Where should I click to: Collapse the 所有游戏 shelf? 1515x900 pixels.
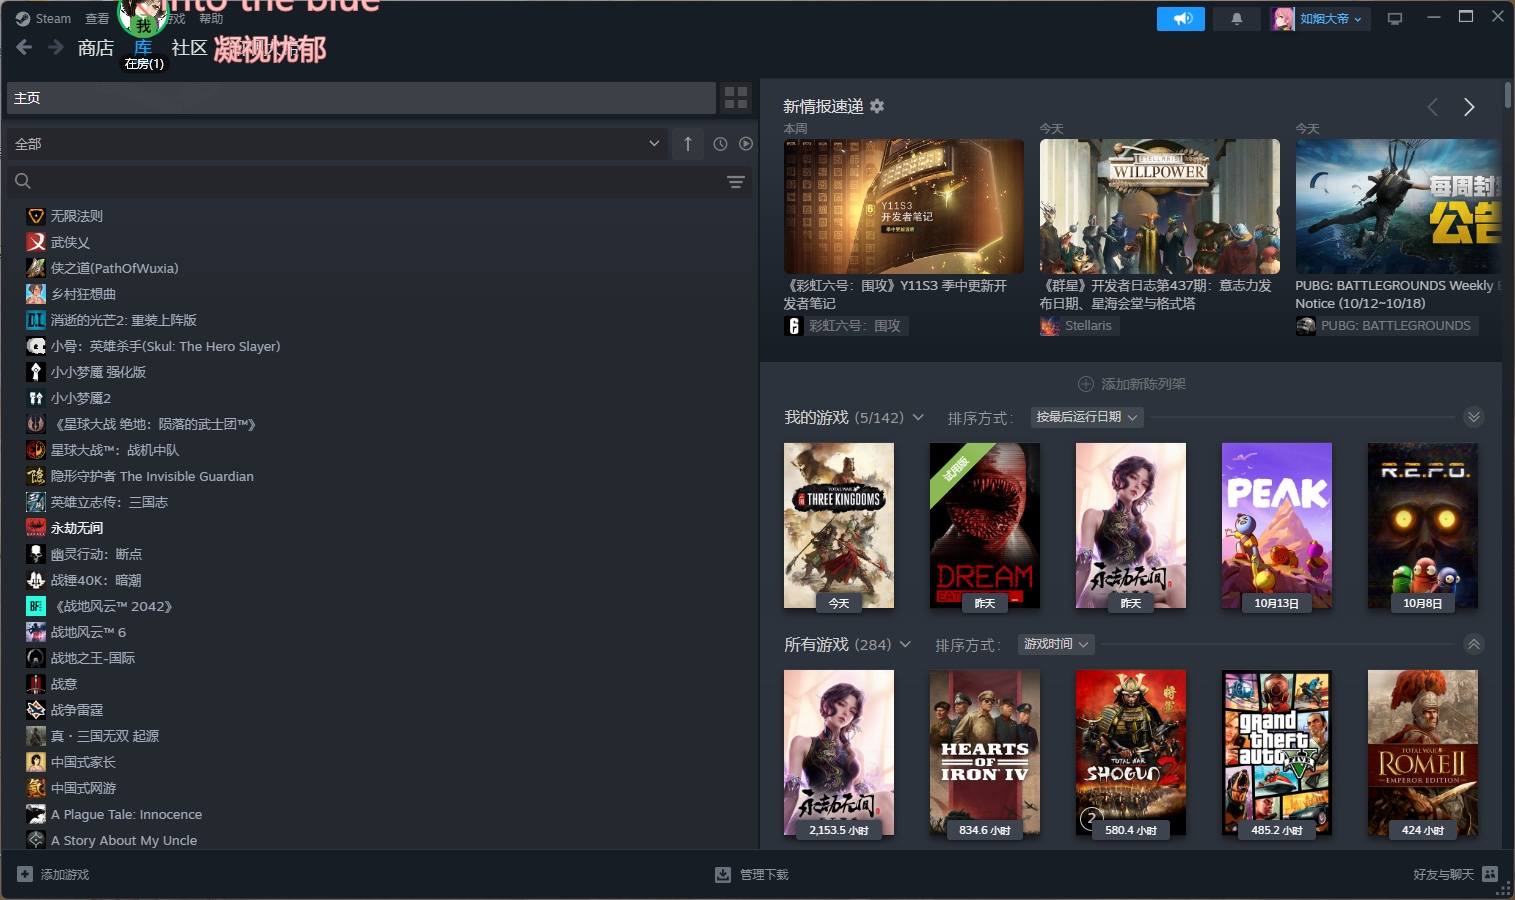click(1473, 644)
